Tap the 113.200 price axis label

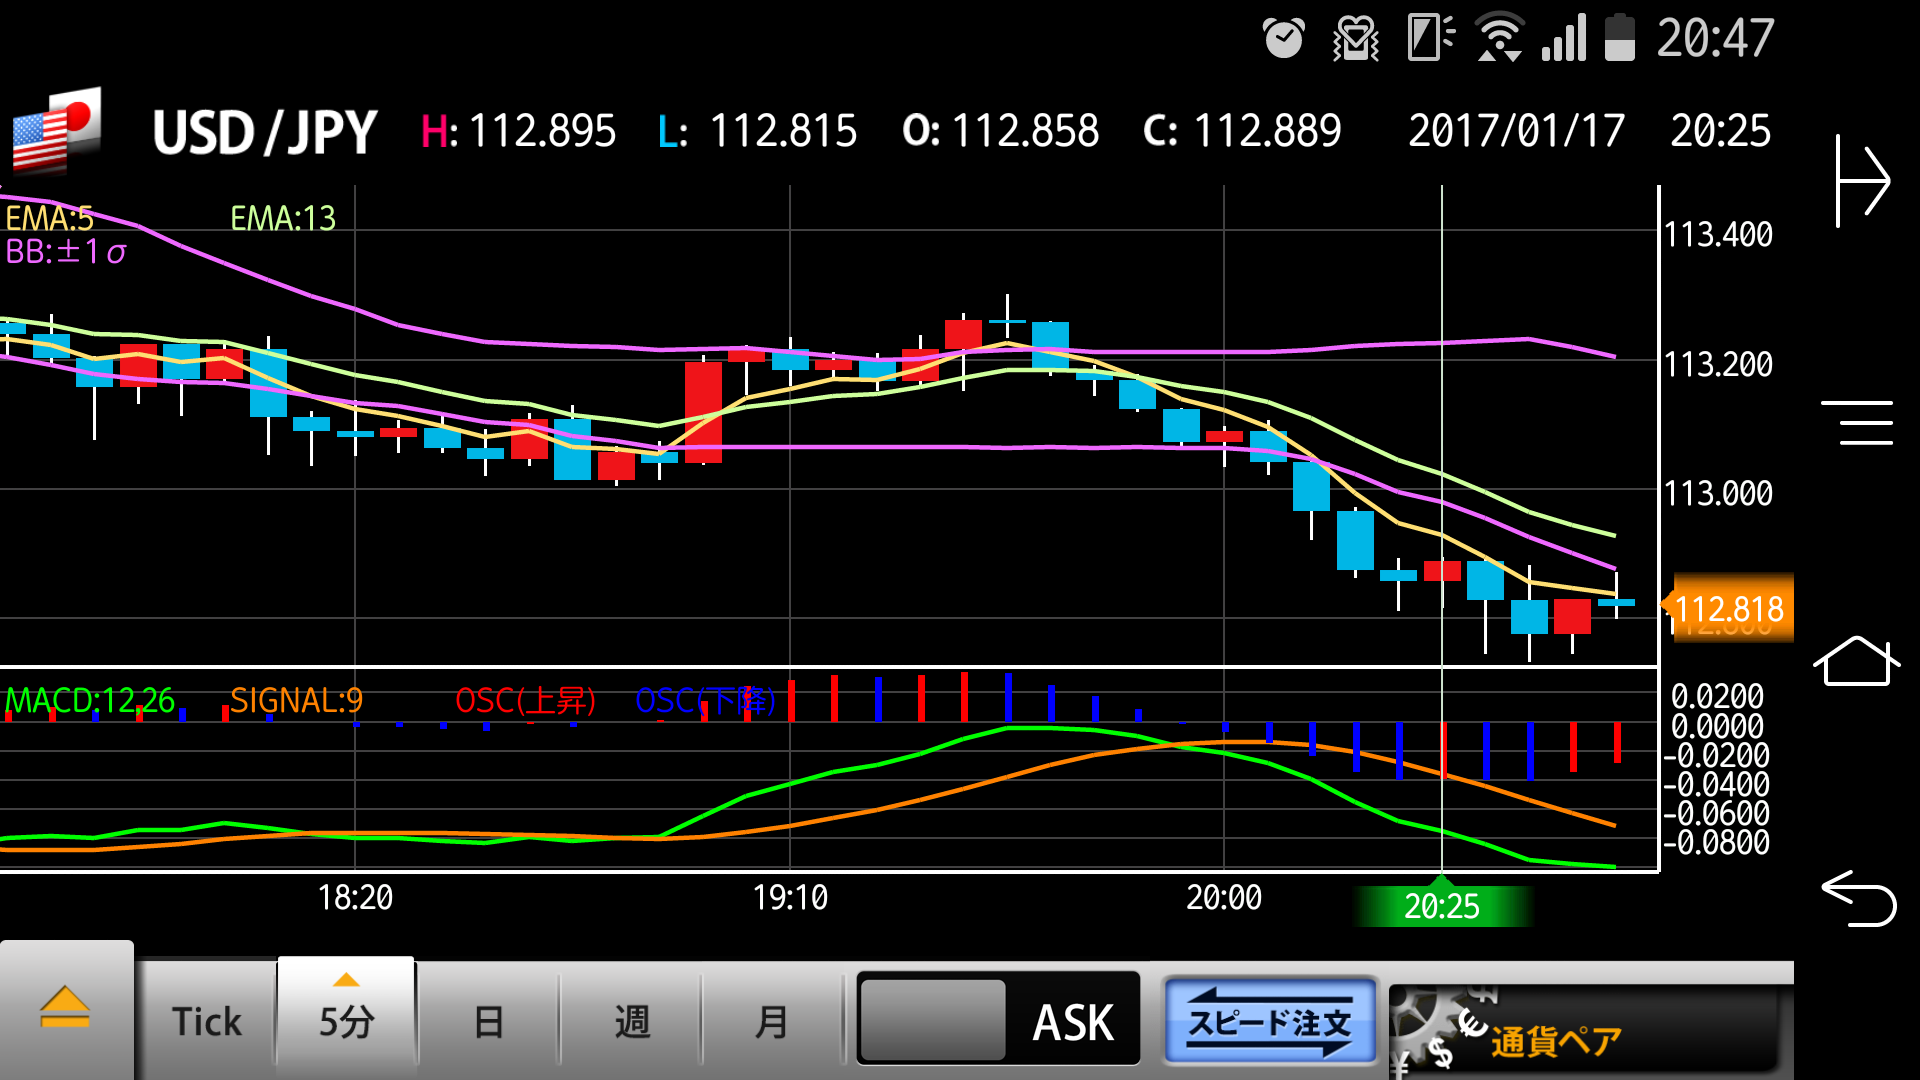(x=1717, y=364)
